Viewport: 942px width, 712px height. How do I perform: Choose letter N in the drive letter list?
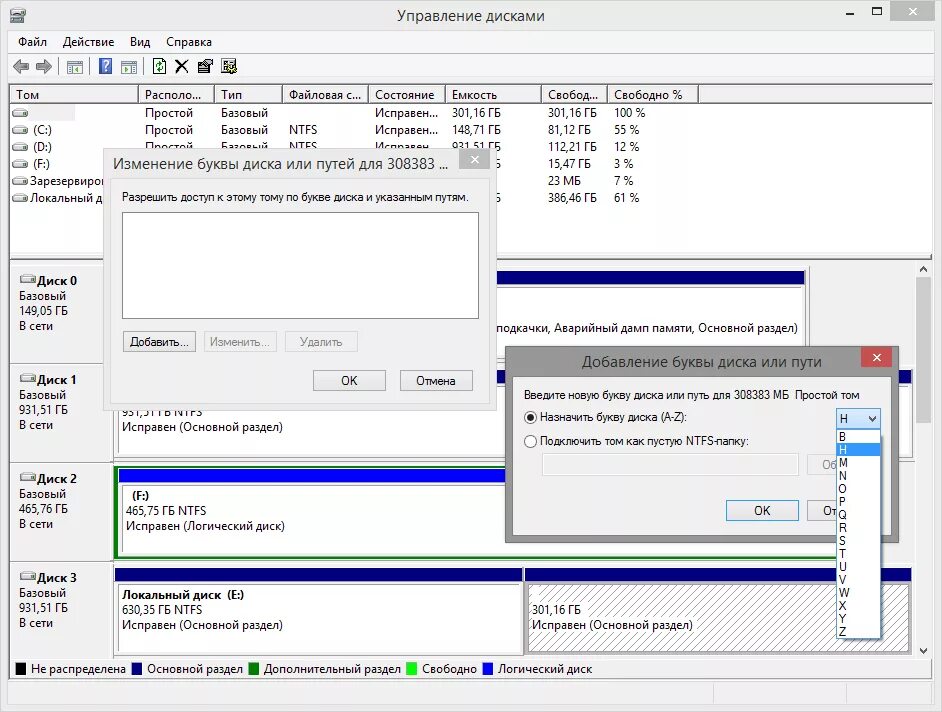pos(858,476)
